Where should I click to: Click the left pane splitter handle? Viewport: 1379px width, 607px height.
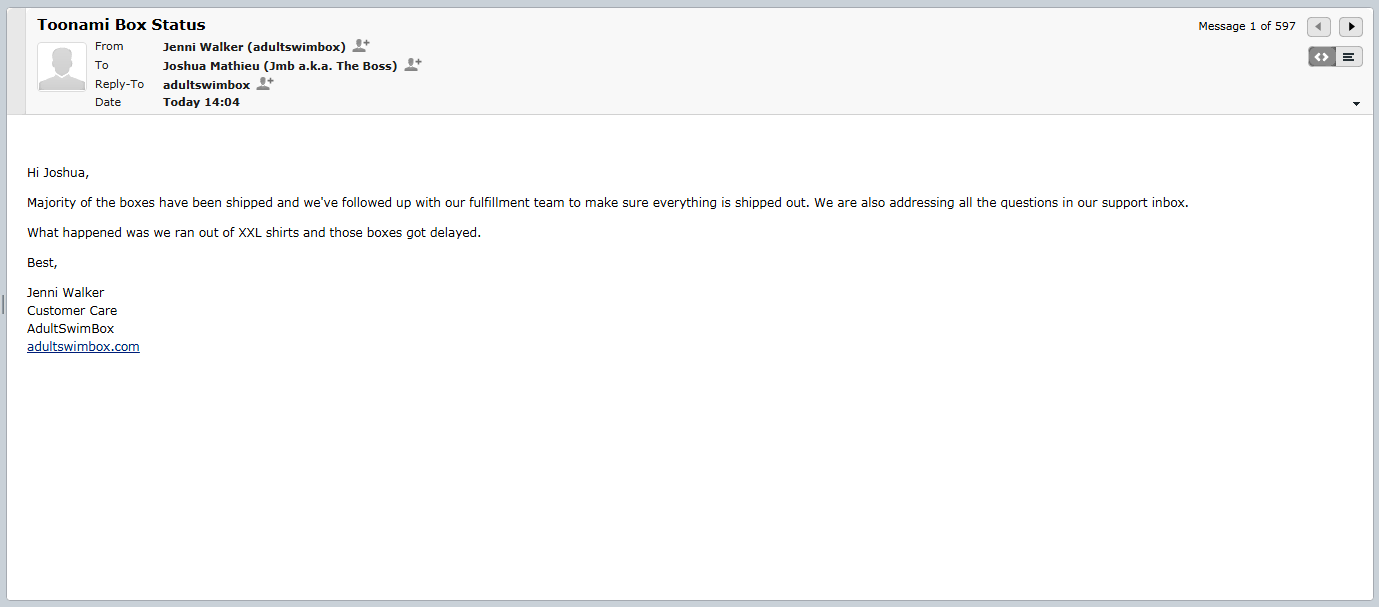(x=3, y=304)
